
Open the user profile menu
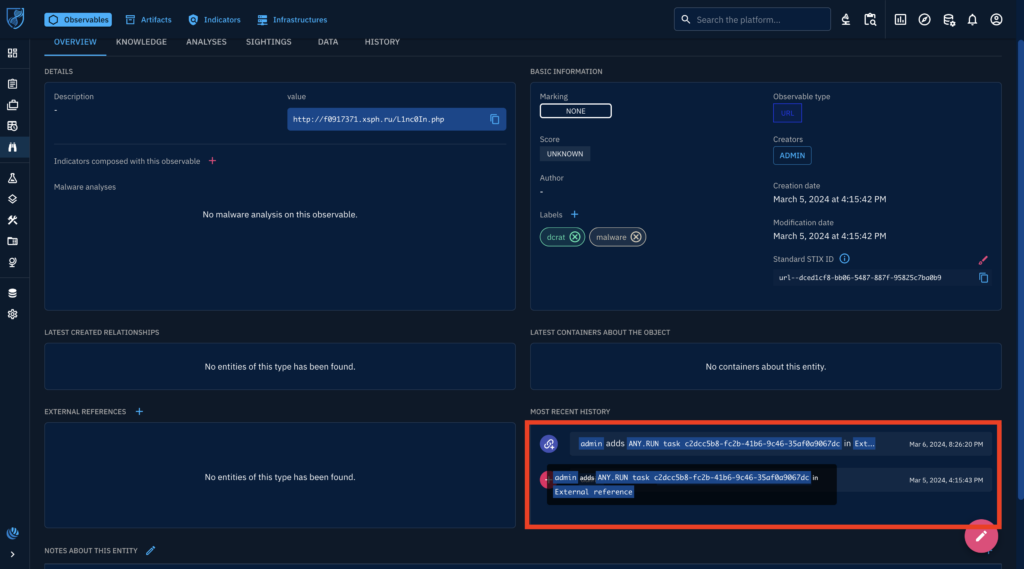tap(996, 19)
